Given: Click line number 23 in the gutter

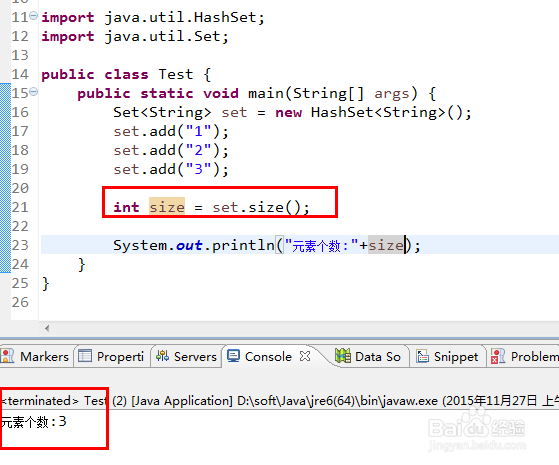Looking at the screenshot, I should tap(20, 245).
